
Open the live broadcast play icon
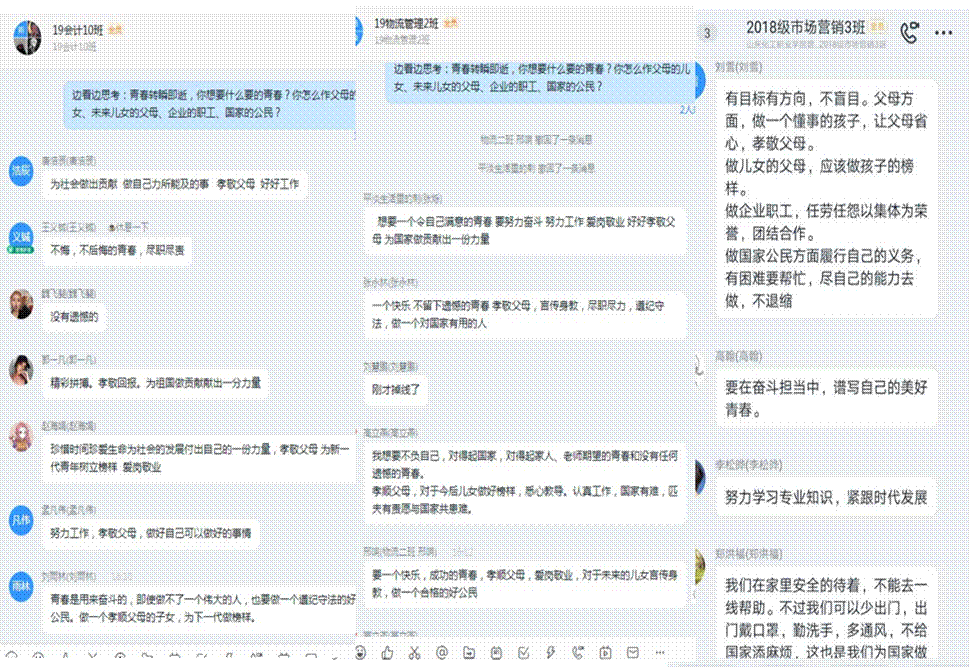point(605,653)
